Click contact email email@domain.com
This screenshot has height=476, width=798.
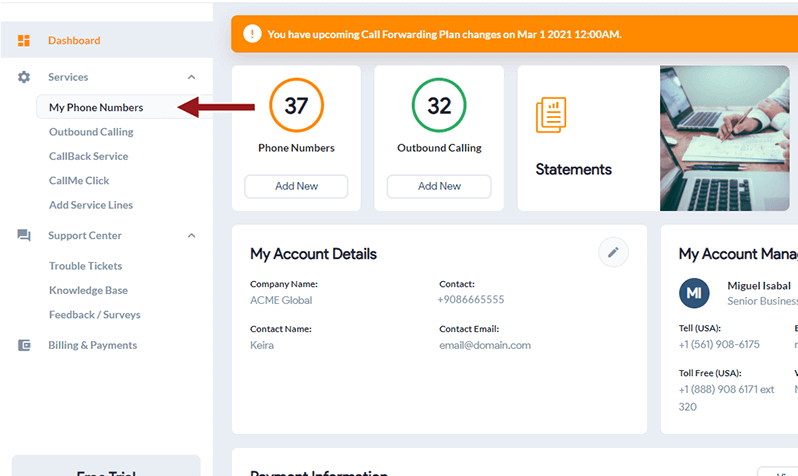tap(485, 345)
